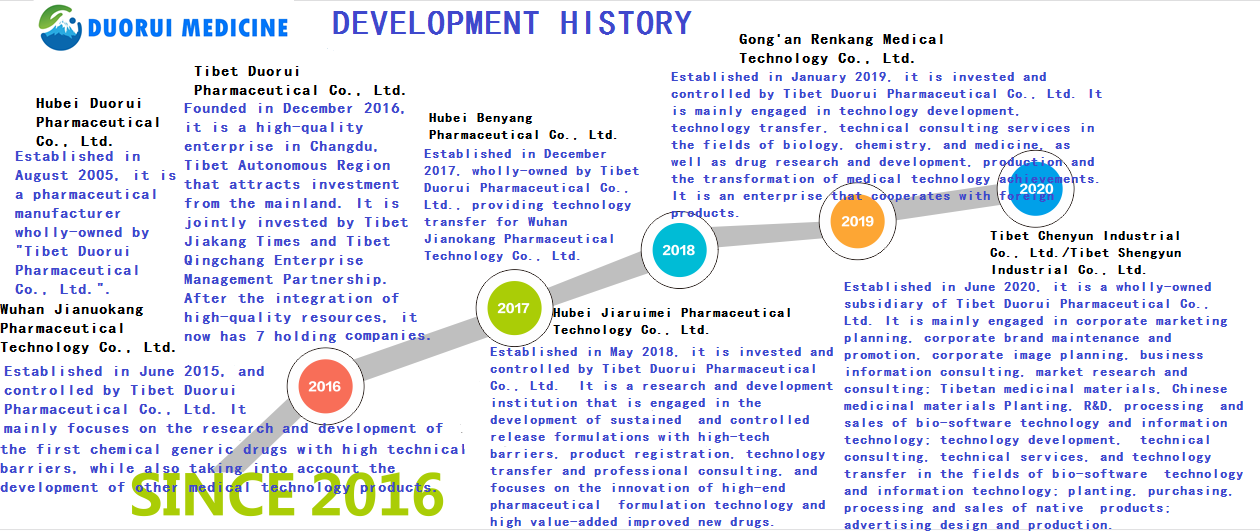Click the Tibet Chenyun Industrial Co. heading
The image size is (1260, 531).
(1085, 252)
